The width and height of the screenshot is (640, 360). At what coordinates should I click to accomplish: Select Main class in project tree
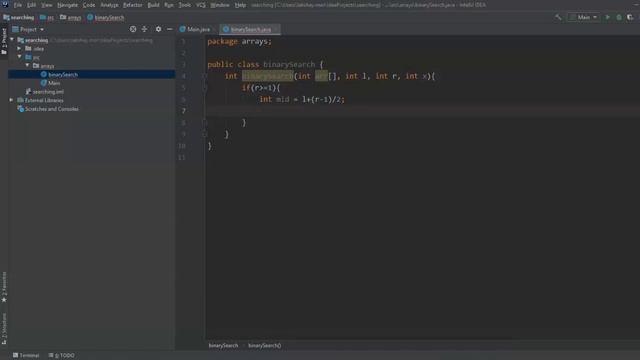click(54, 83)
